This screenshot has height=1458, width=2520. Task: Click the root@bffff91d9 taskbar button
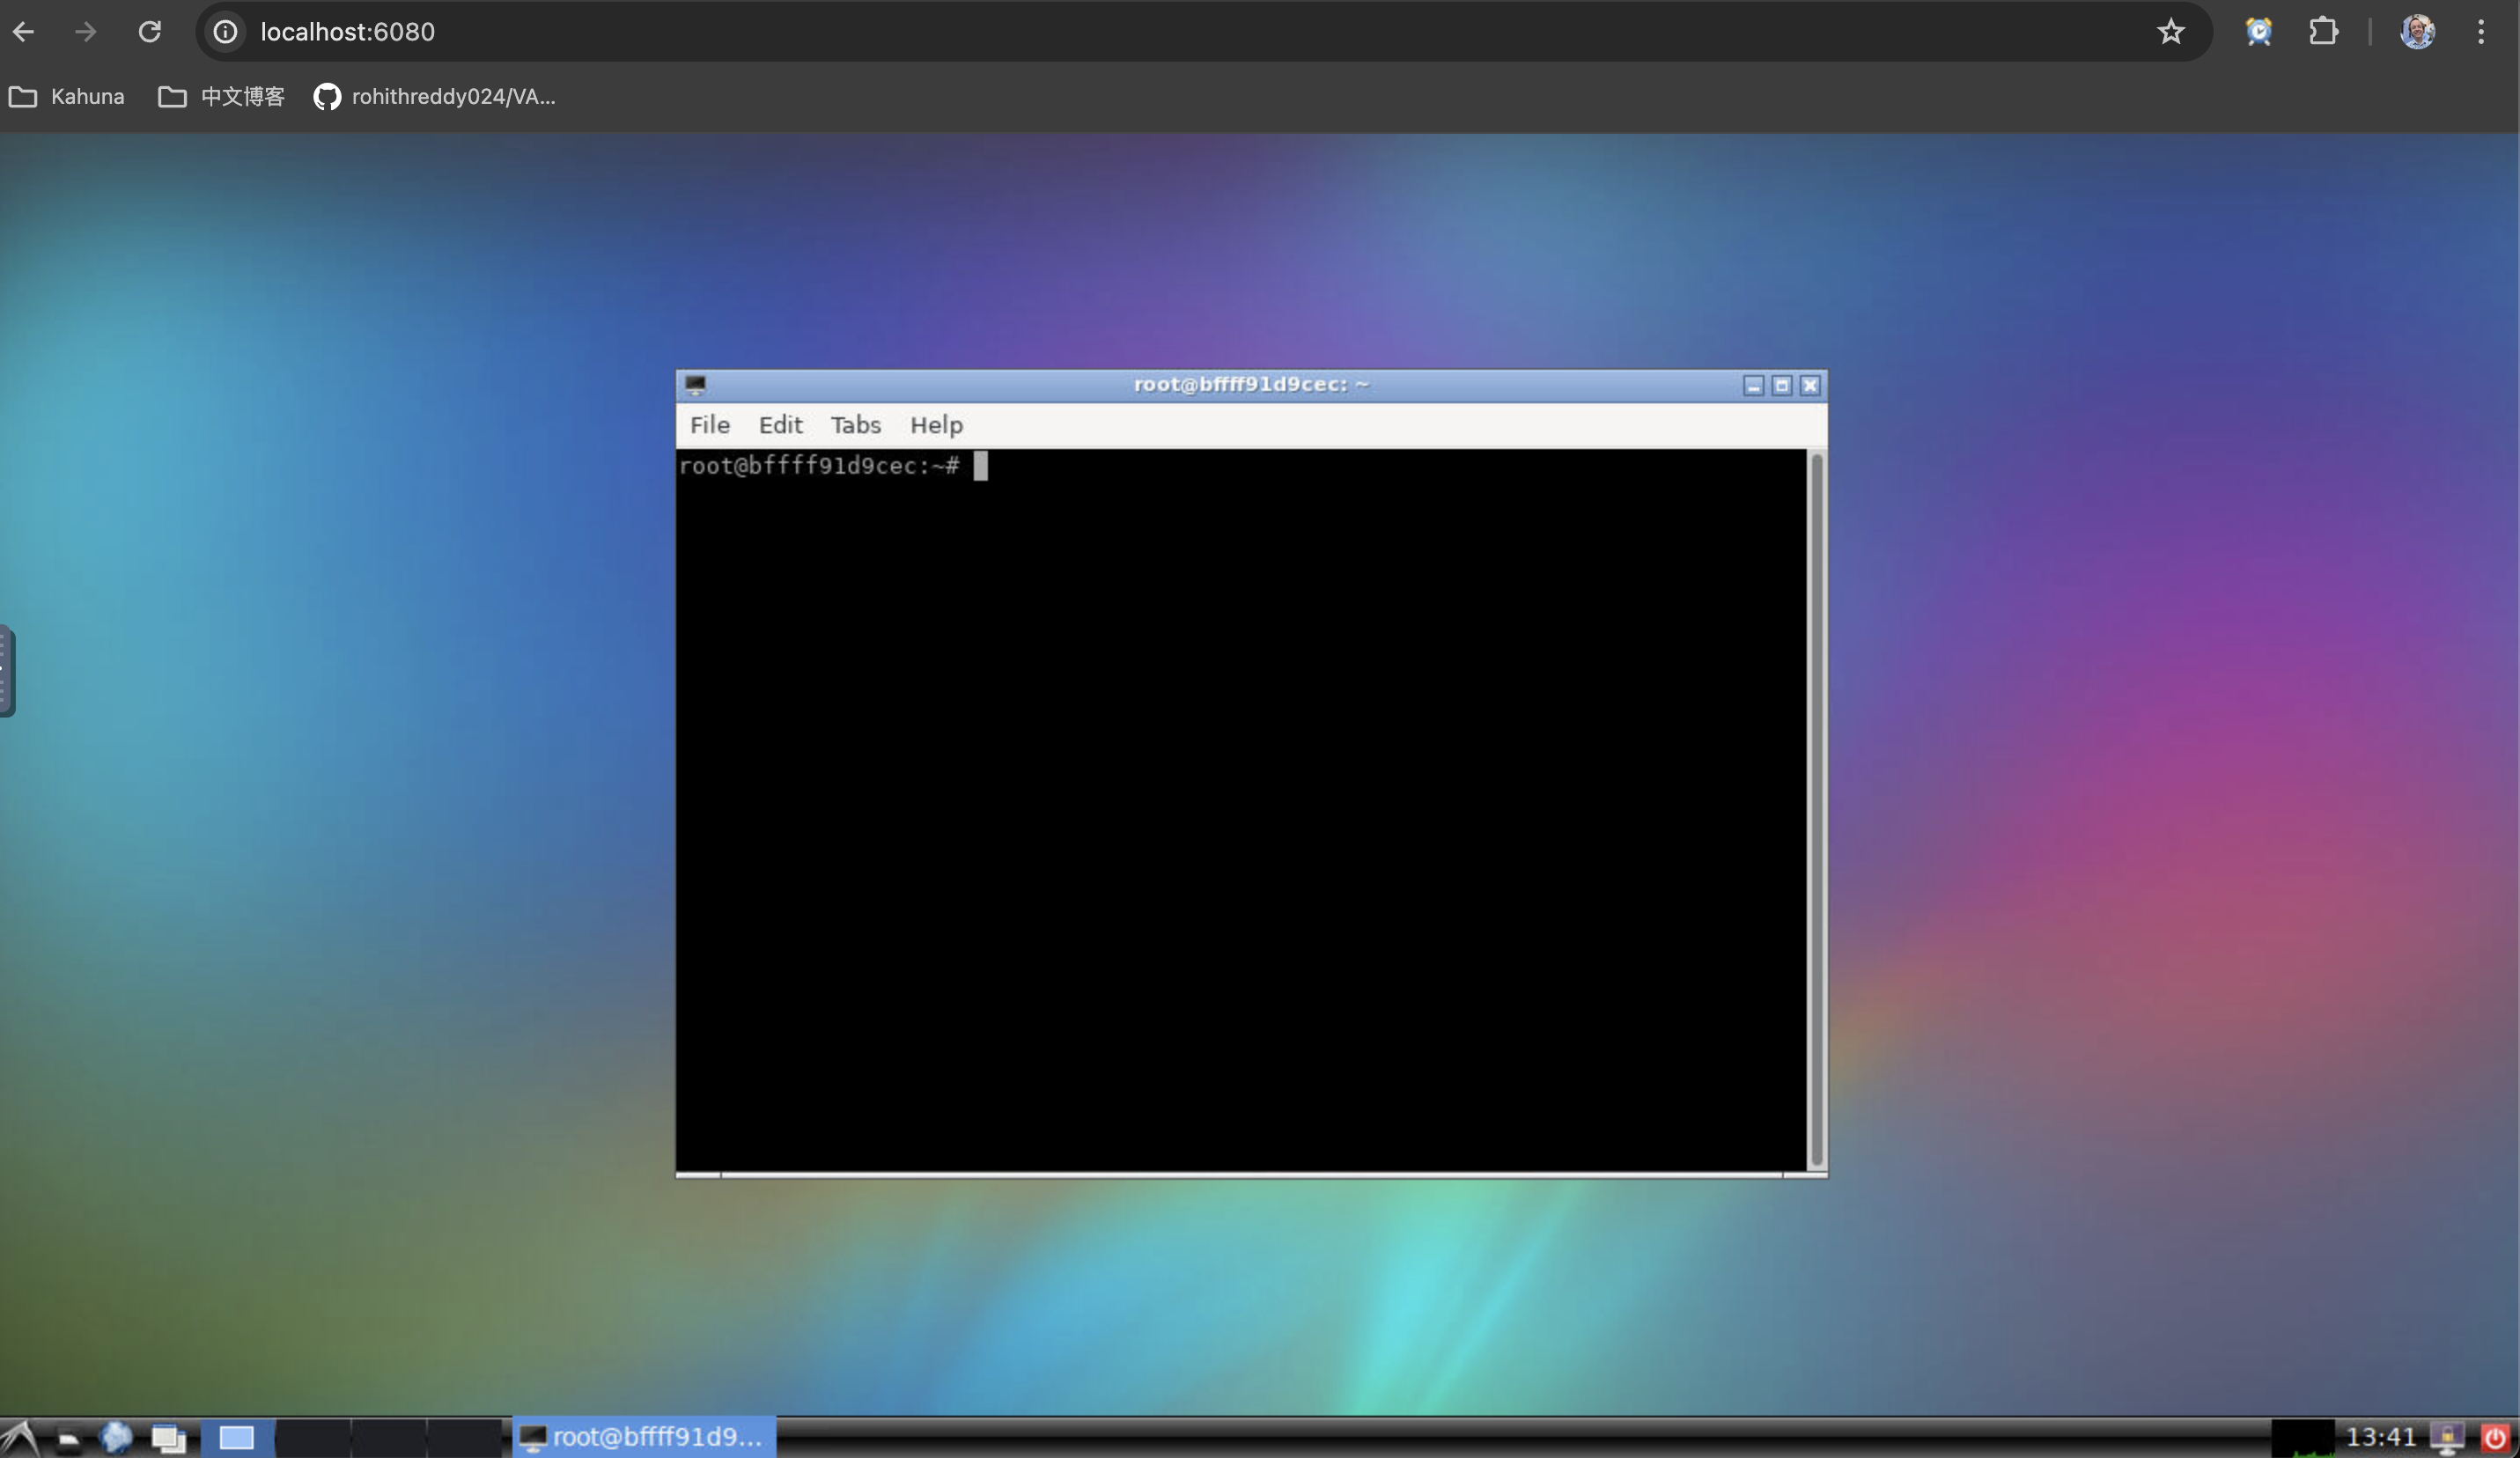(x=643, y=1437)
